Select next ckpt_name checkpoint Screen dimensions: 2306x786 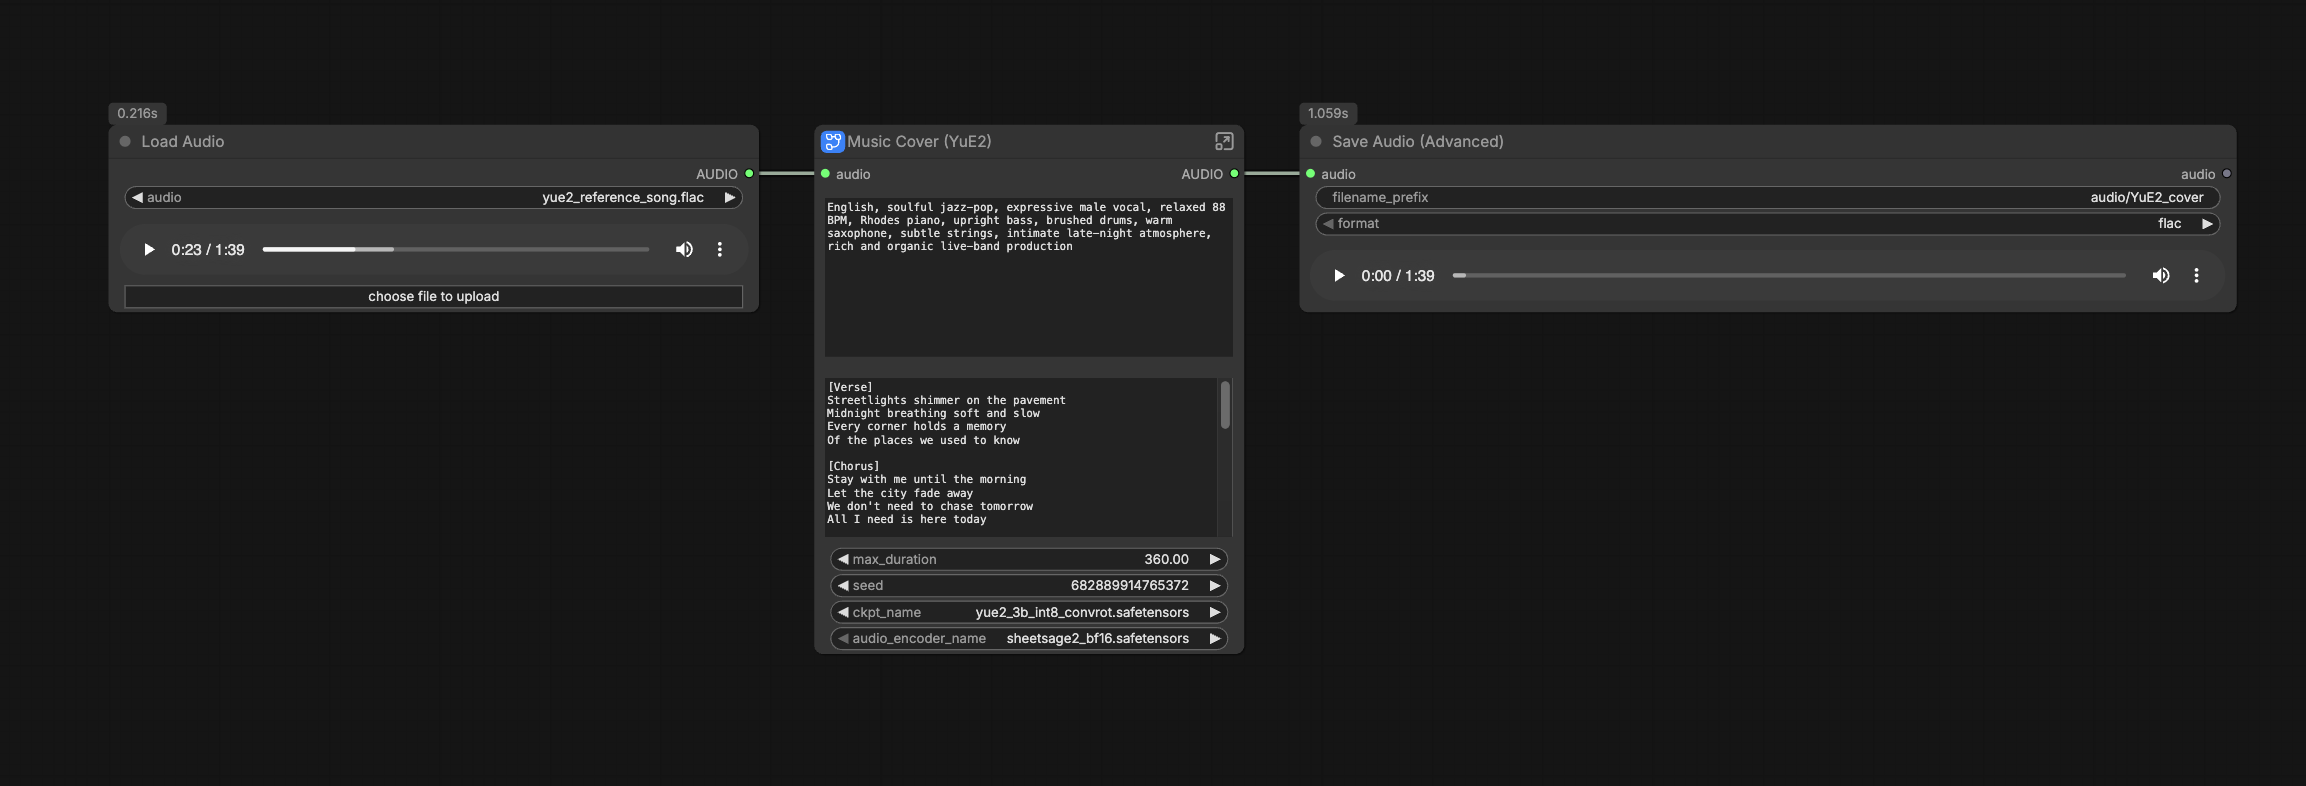(x=1215, y=613)
